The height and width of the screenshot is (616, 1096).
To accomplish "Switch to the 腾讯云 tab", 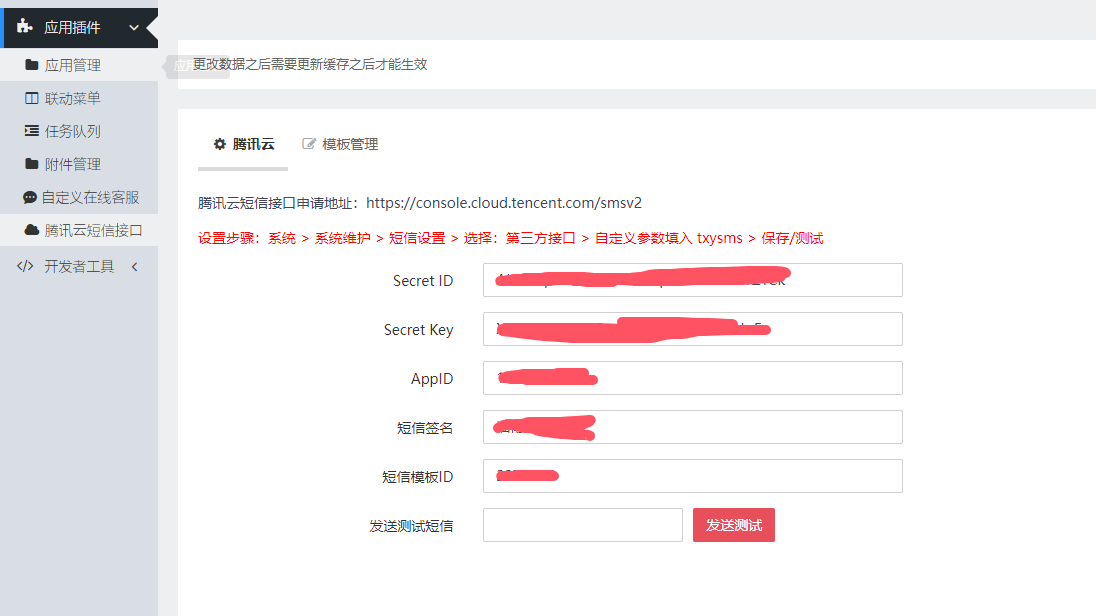I will [243, 144].
